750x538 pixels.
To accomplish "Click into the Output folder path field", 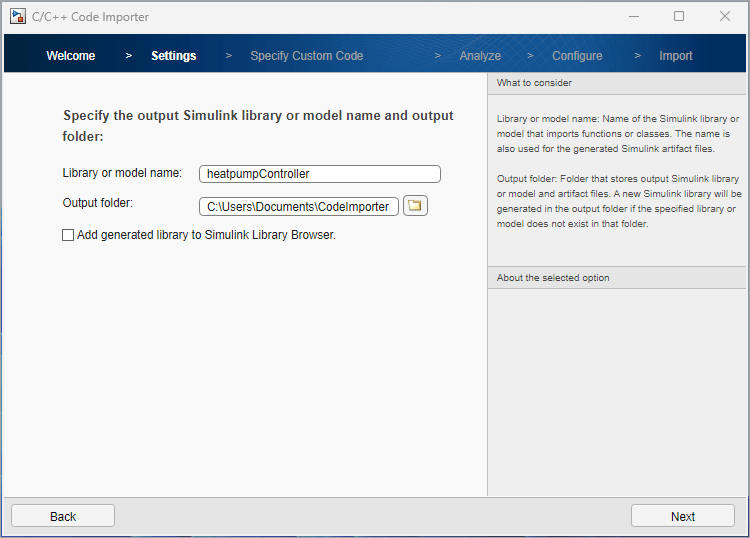I will tap(298, 207).
